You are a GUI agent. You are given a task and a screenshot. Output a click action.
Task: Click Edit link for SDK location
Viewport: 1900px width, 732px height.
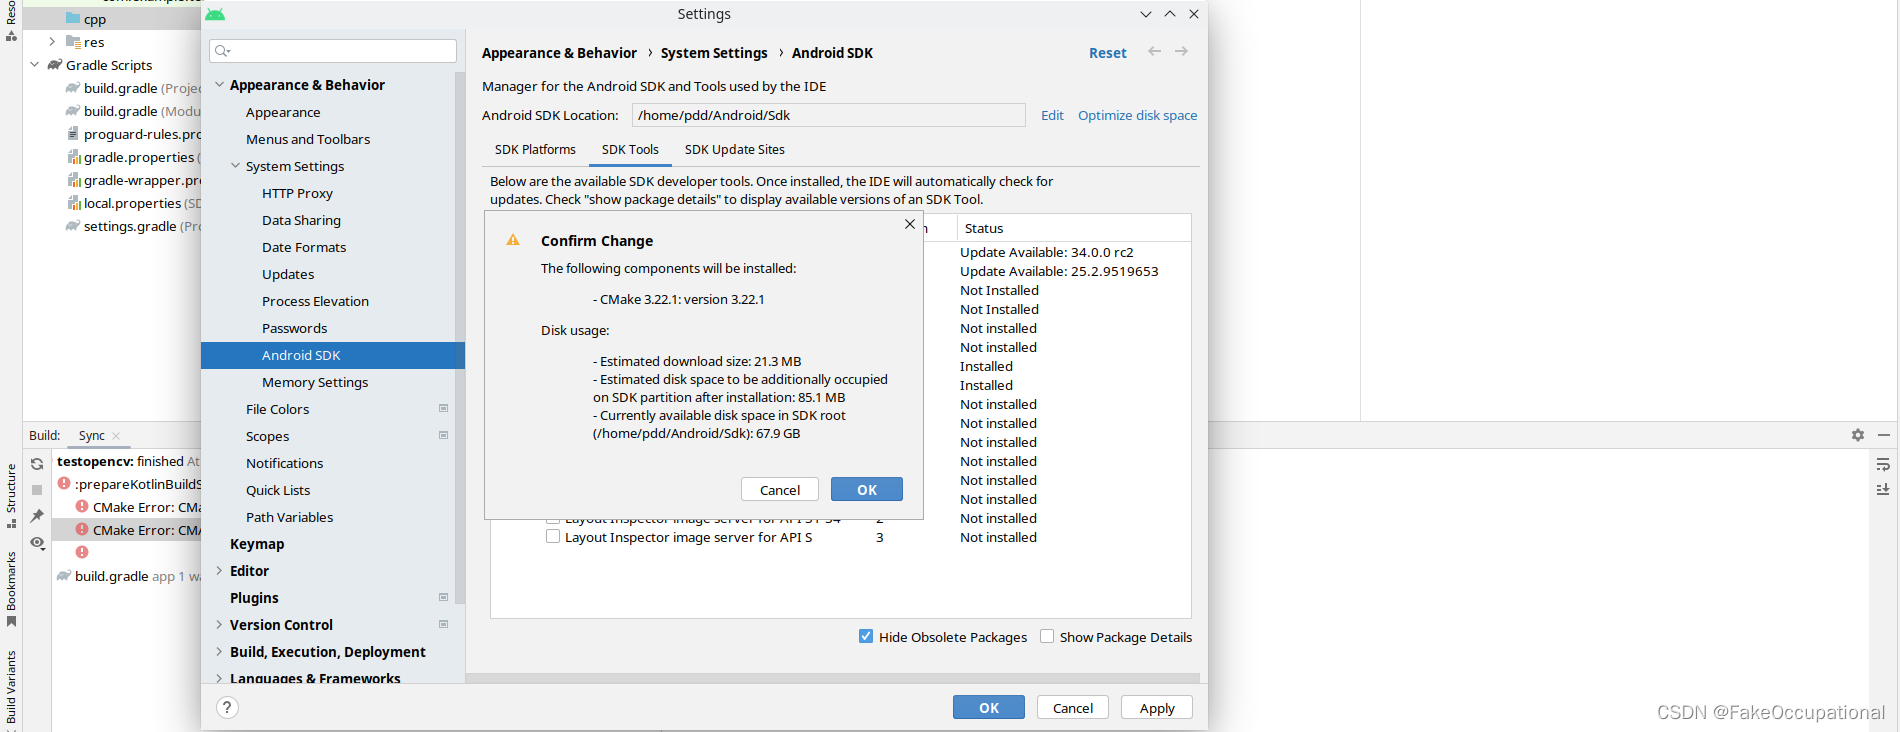tap(1052, 116)
